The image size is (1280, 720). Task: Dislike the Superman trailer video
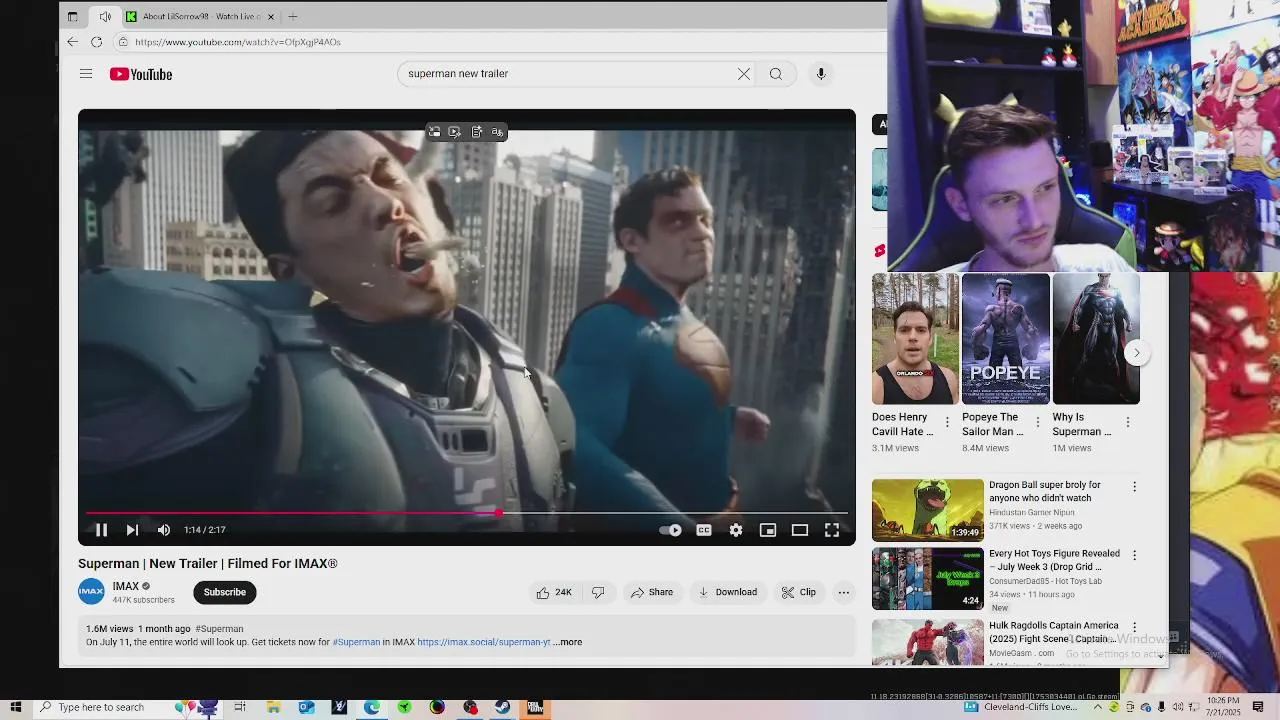[x=598, y=592]
